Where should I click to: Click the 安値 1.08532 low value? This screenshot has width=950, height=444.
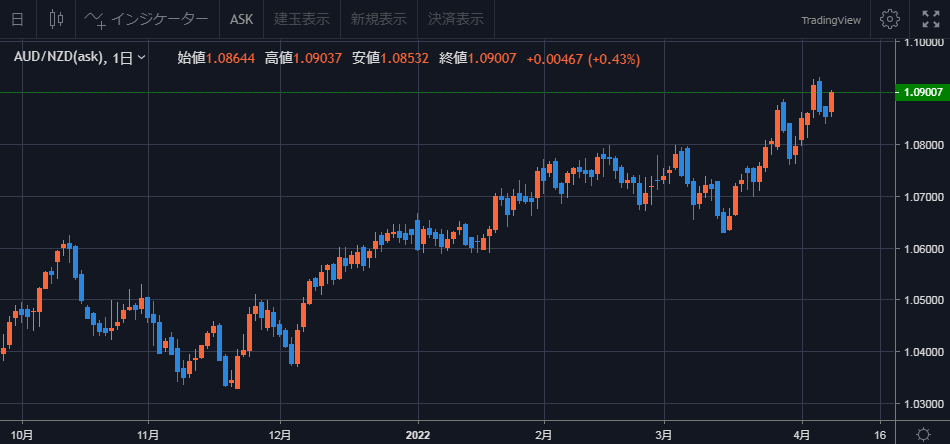pyautogui.click(x=390, y=59)
